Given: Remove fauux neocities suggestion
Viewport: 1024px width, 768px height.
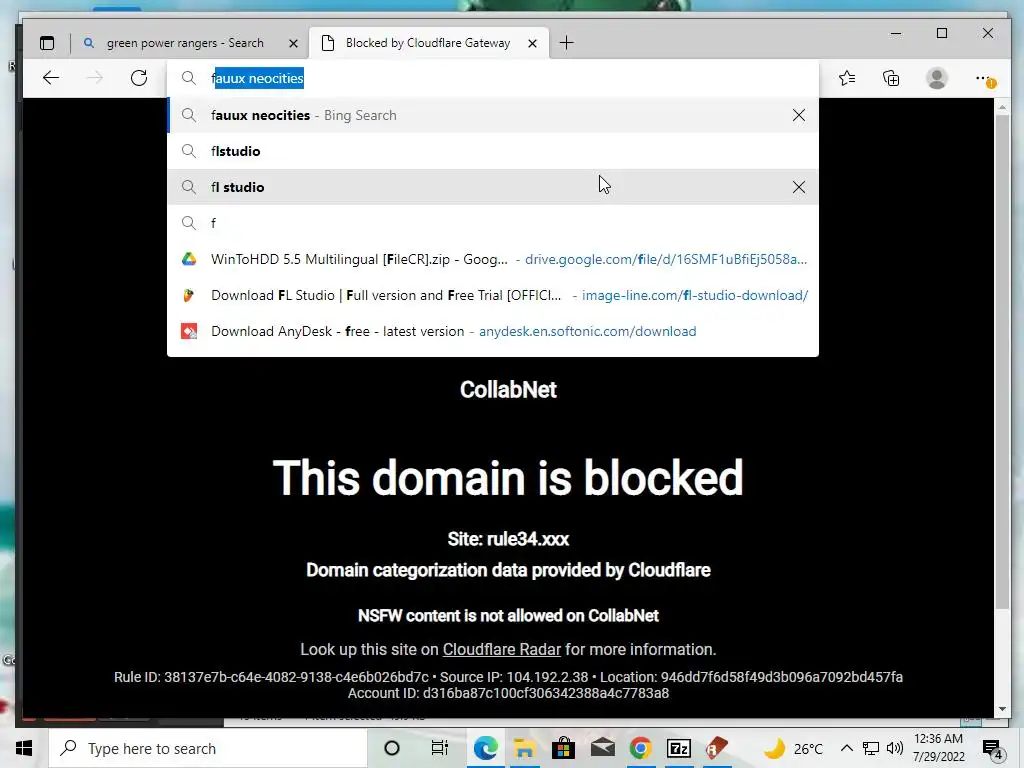Looking at the screenshot, I should 799,115.
